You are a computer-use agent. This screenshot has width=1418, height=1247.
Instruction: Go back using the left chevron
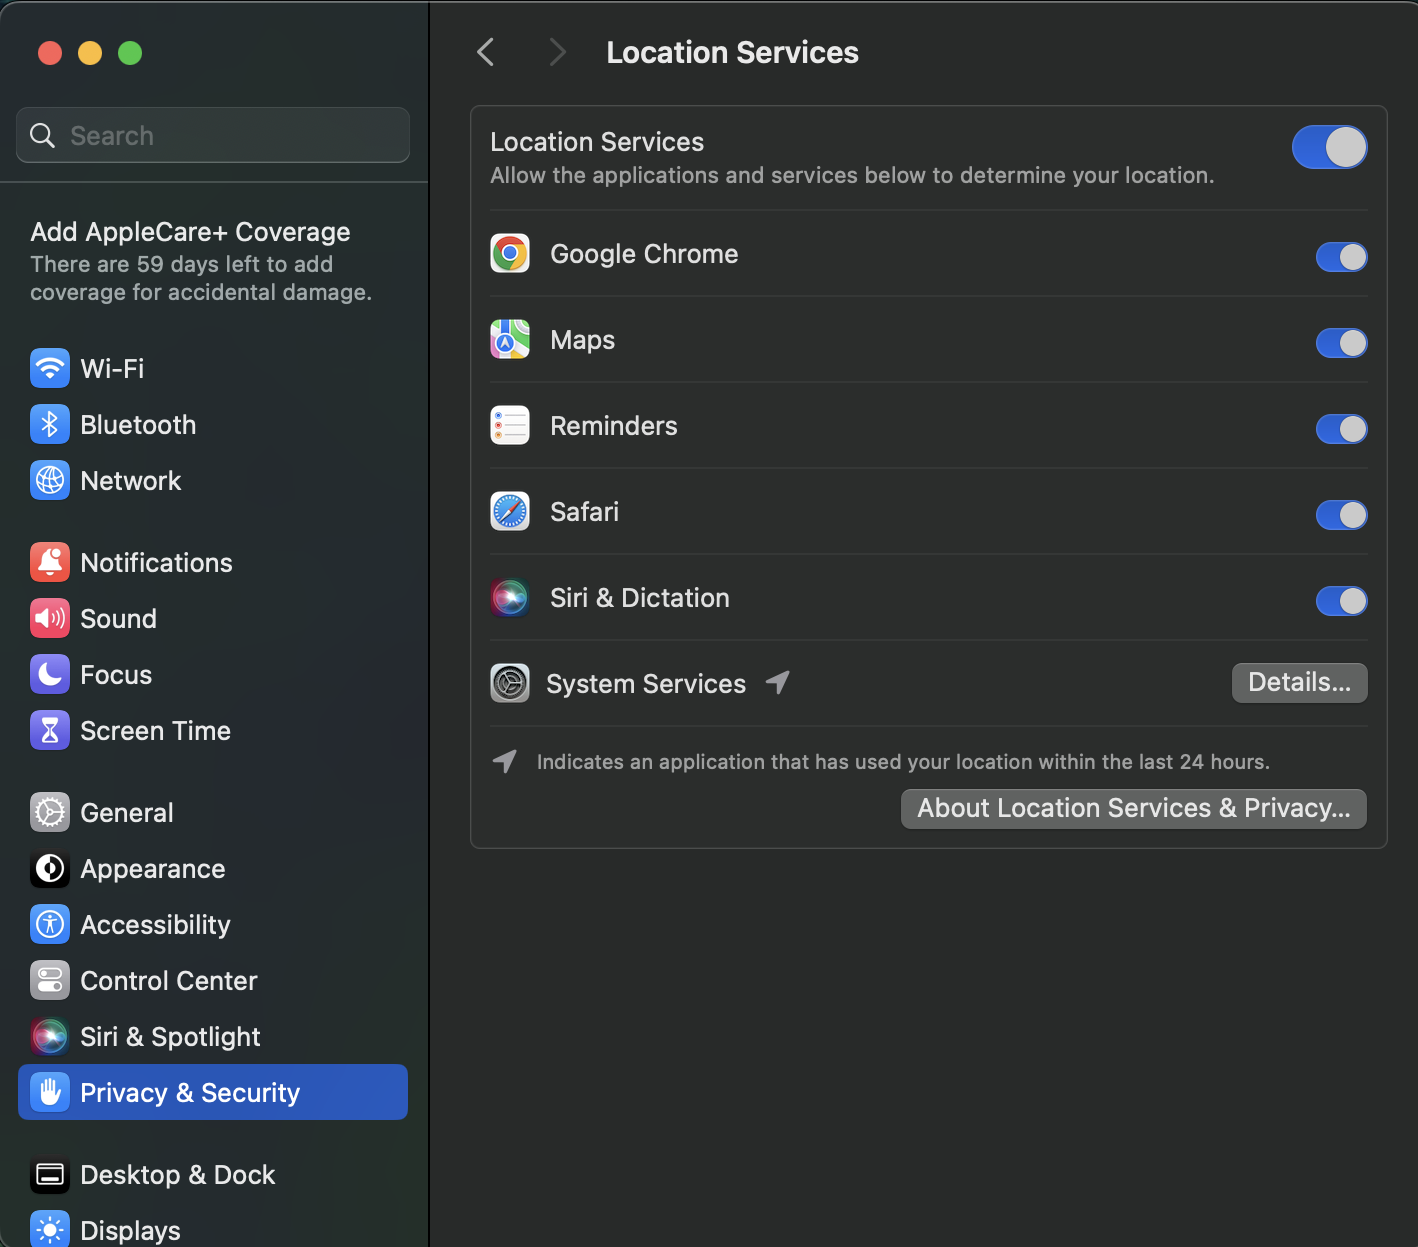pyautogui.click(x=486, y=52)
